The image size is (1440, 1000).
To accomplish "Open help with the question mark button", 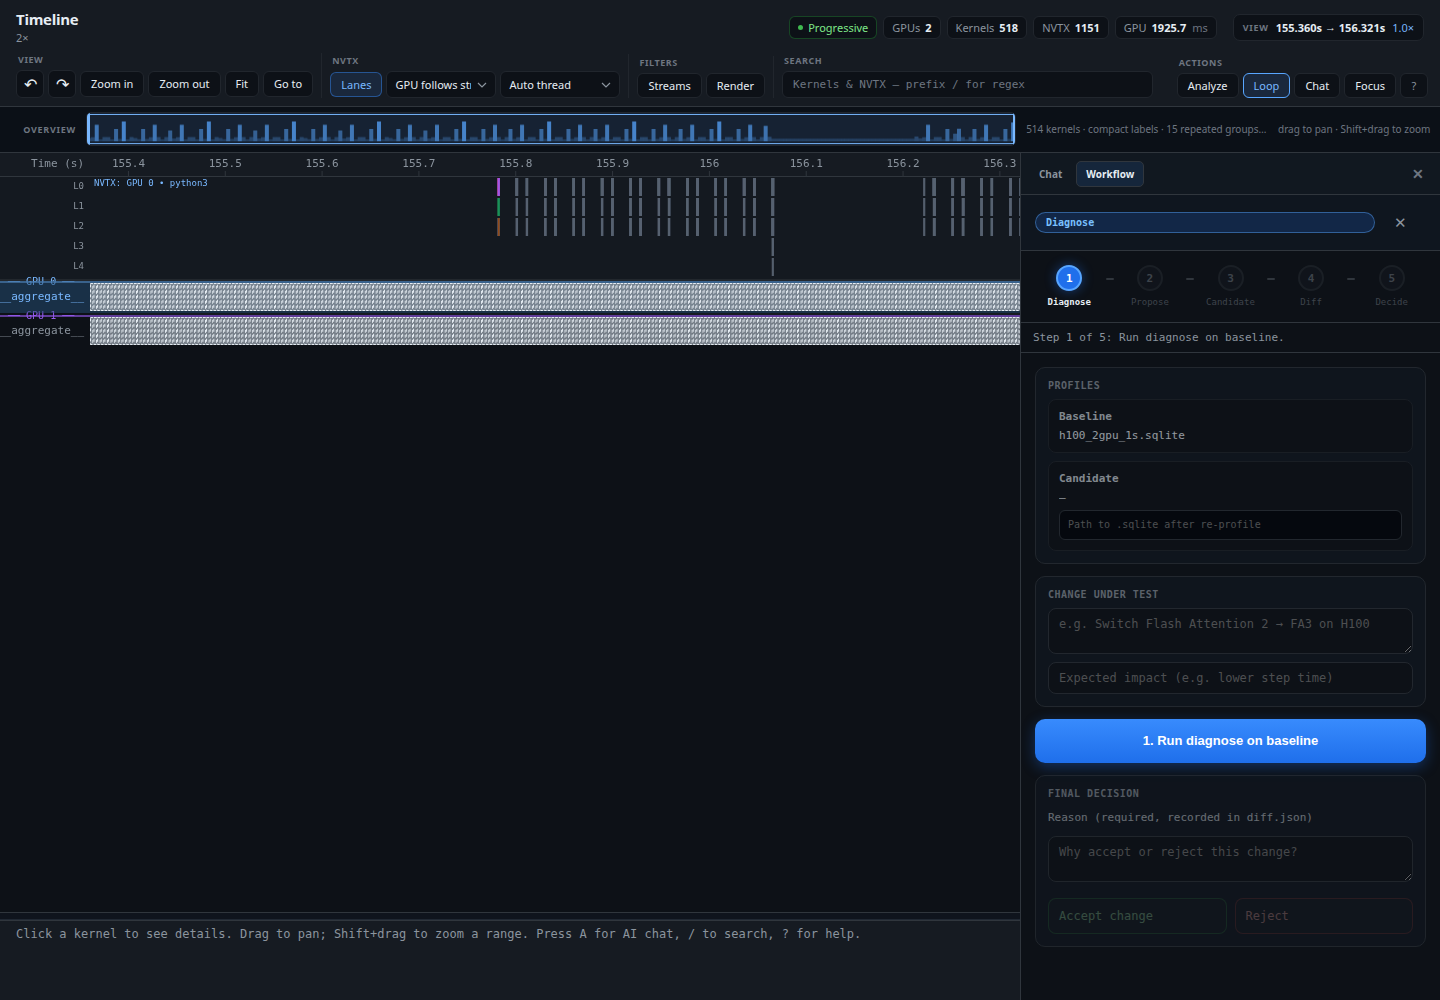I will 1413,86.
